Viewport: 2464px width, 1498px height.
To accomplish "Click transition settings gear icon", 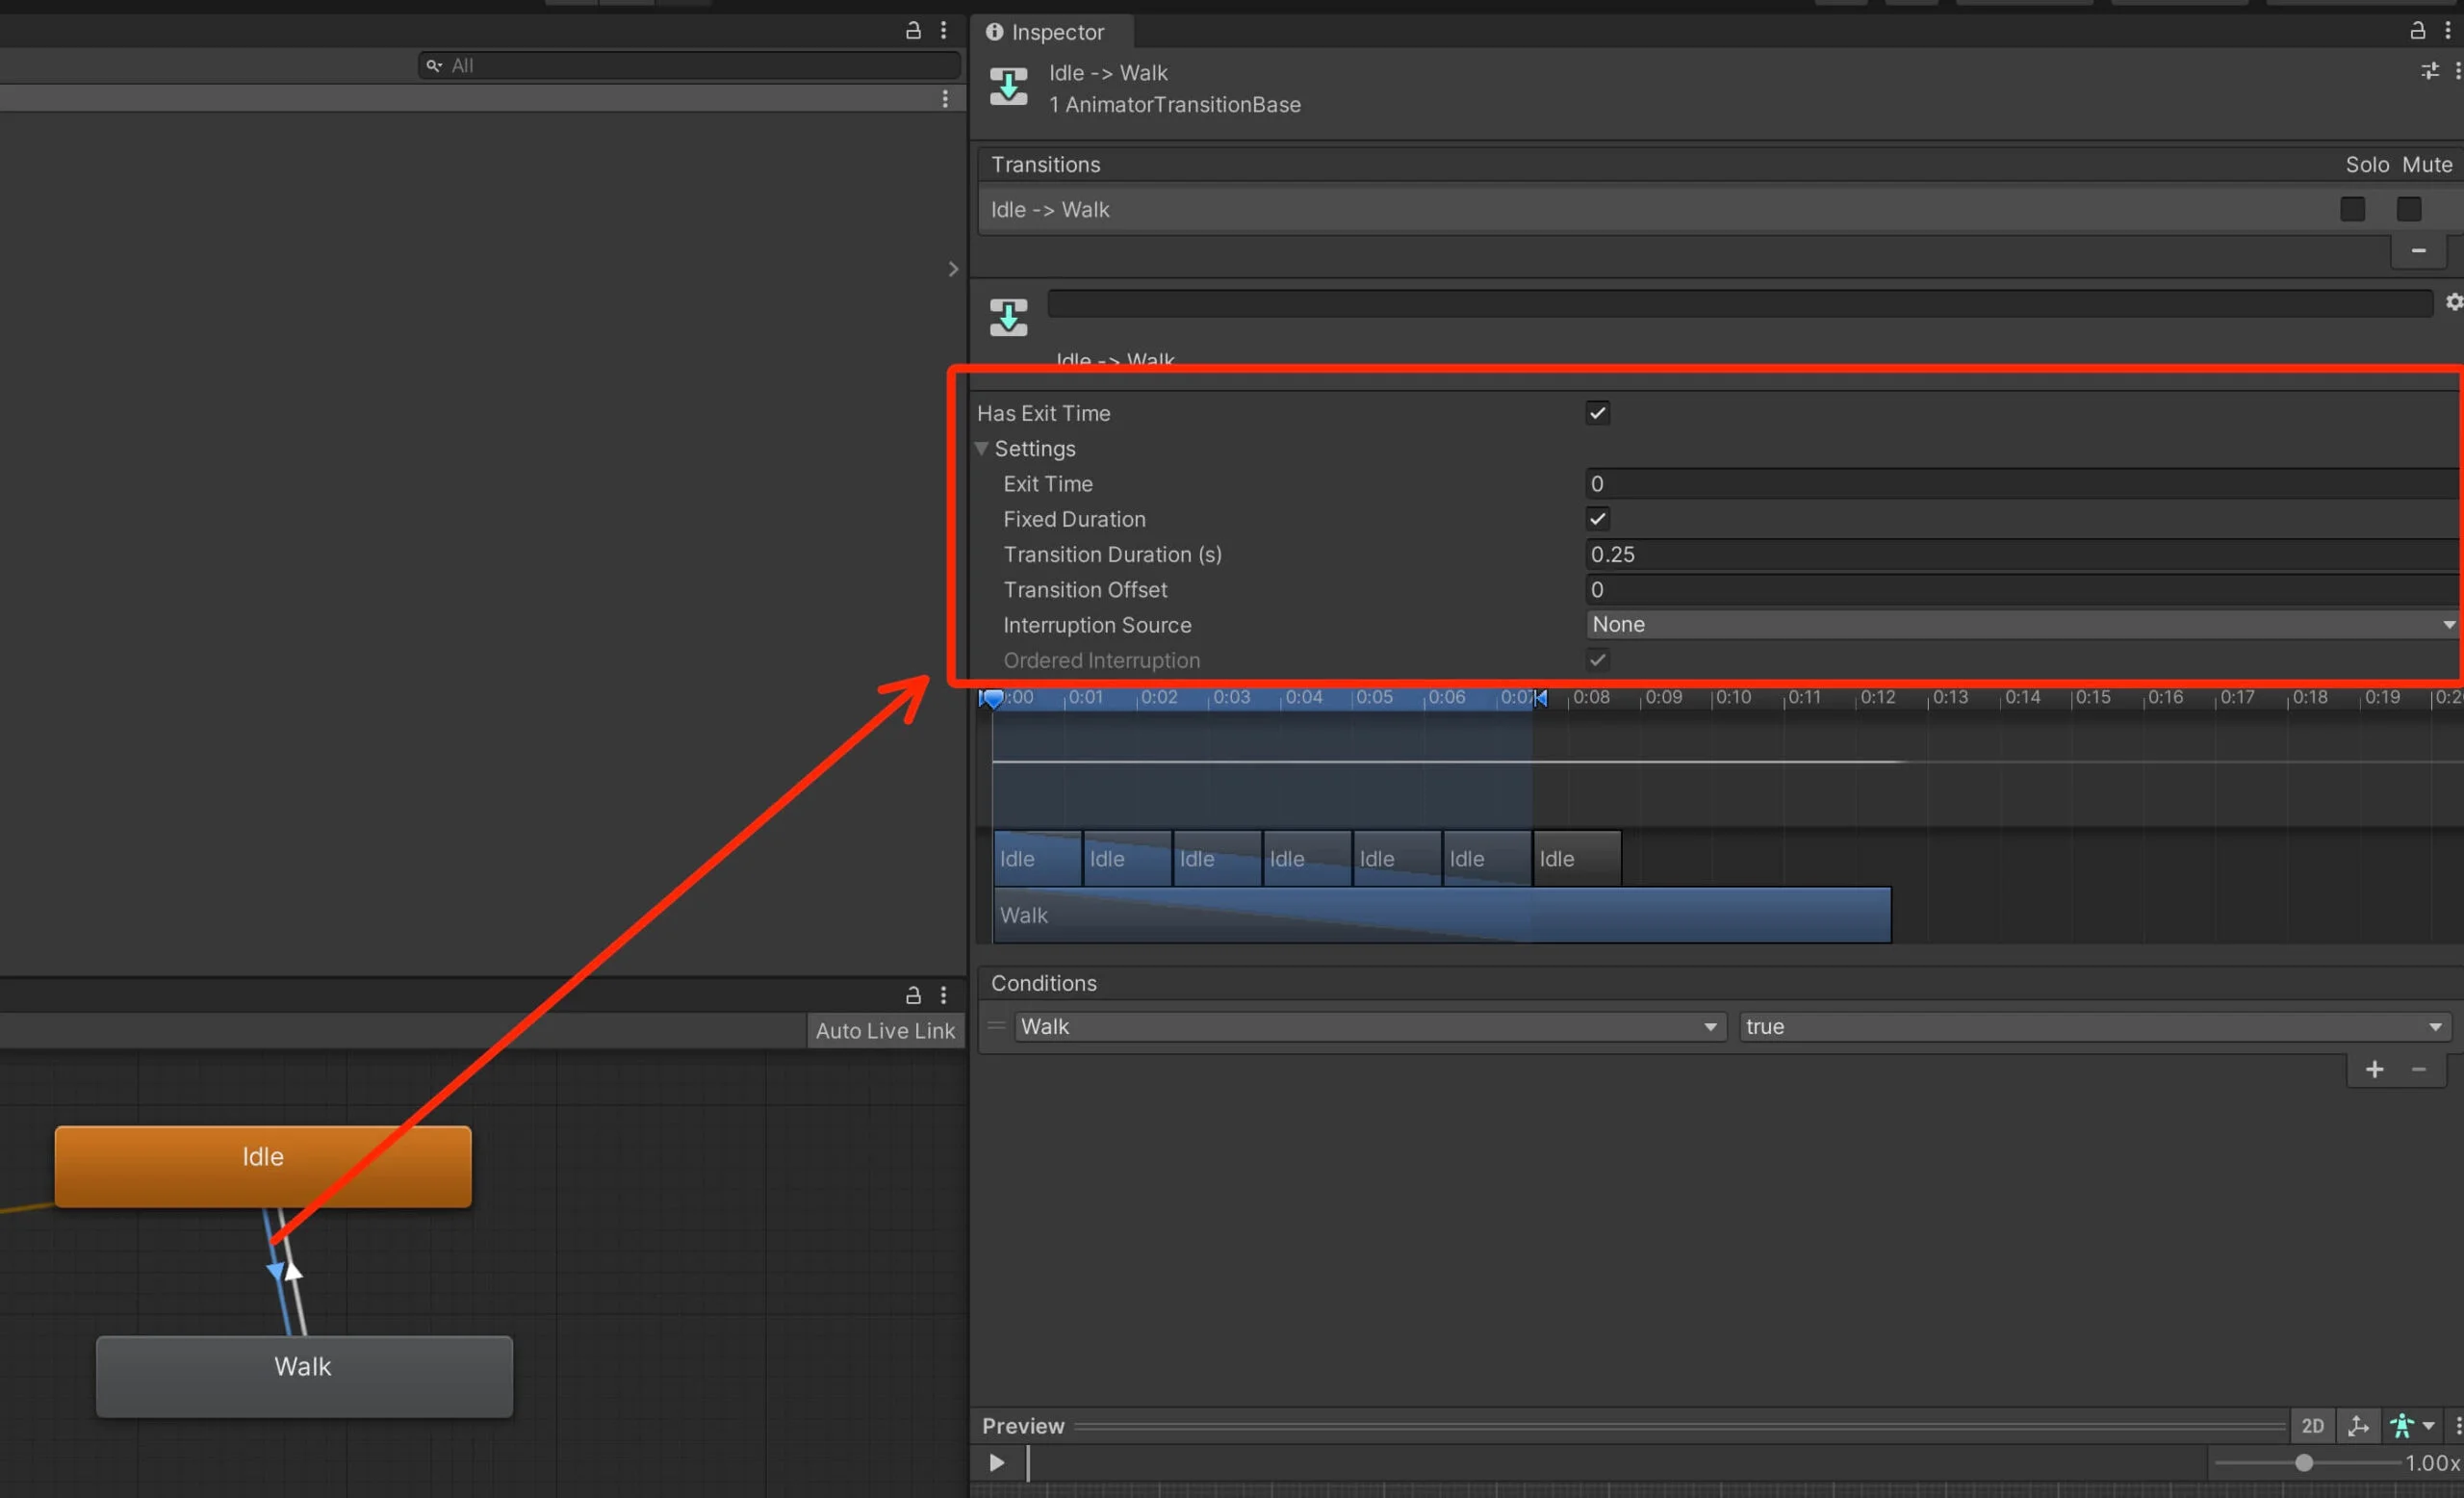I will tap(2453, 302).
